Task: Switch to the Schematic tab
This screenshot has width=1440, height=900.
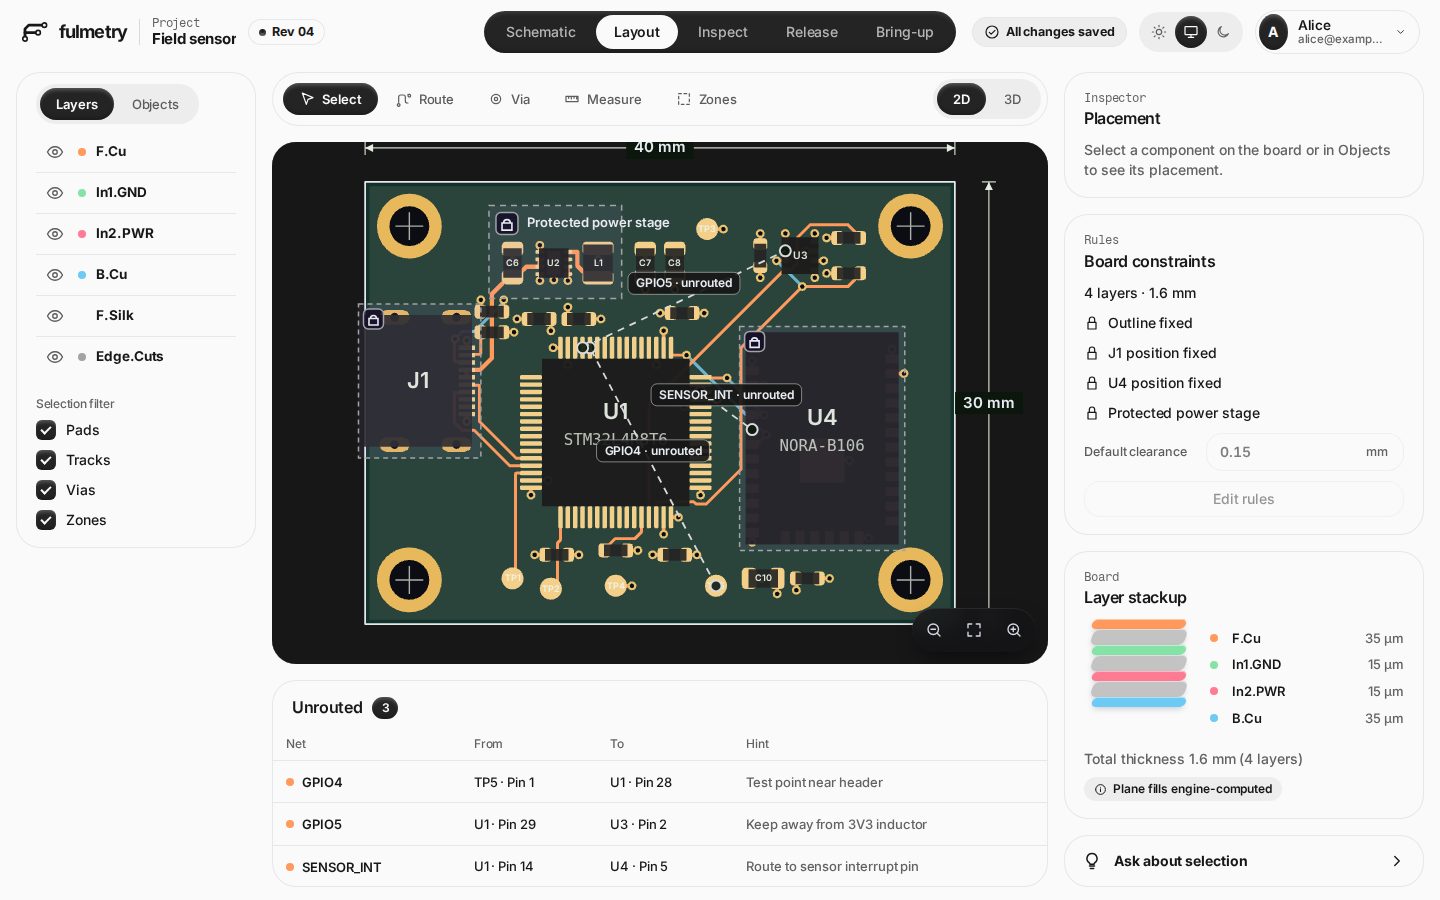Action: 540,32
